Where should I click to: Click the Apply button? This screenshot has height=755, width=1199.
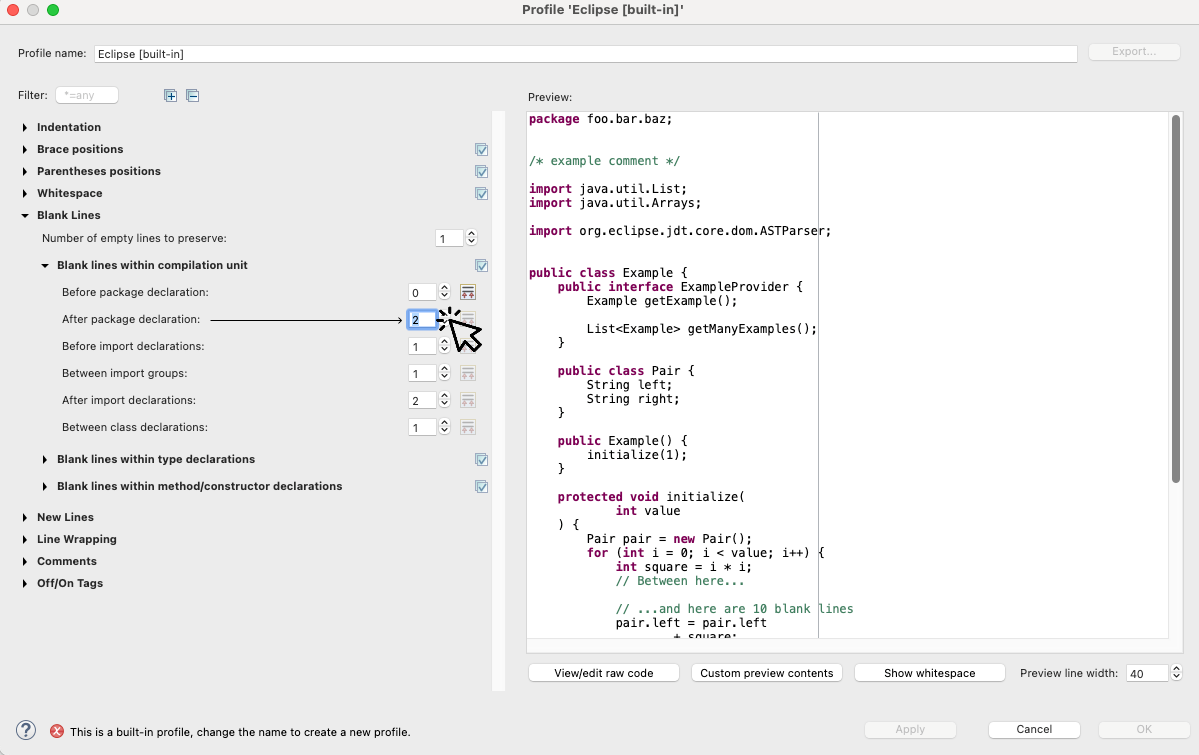coord(910,730)
